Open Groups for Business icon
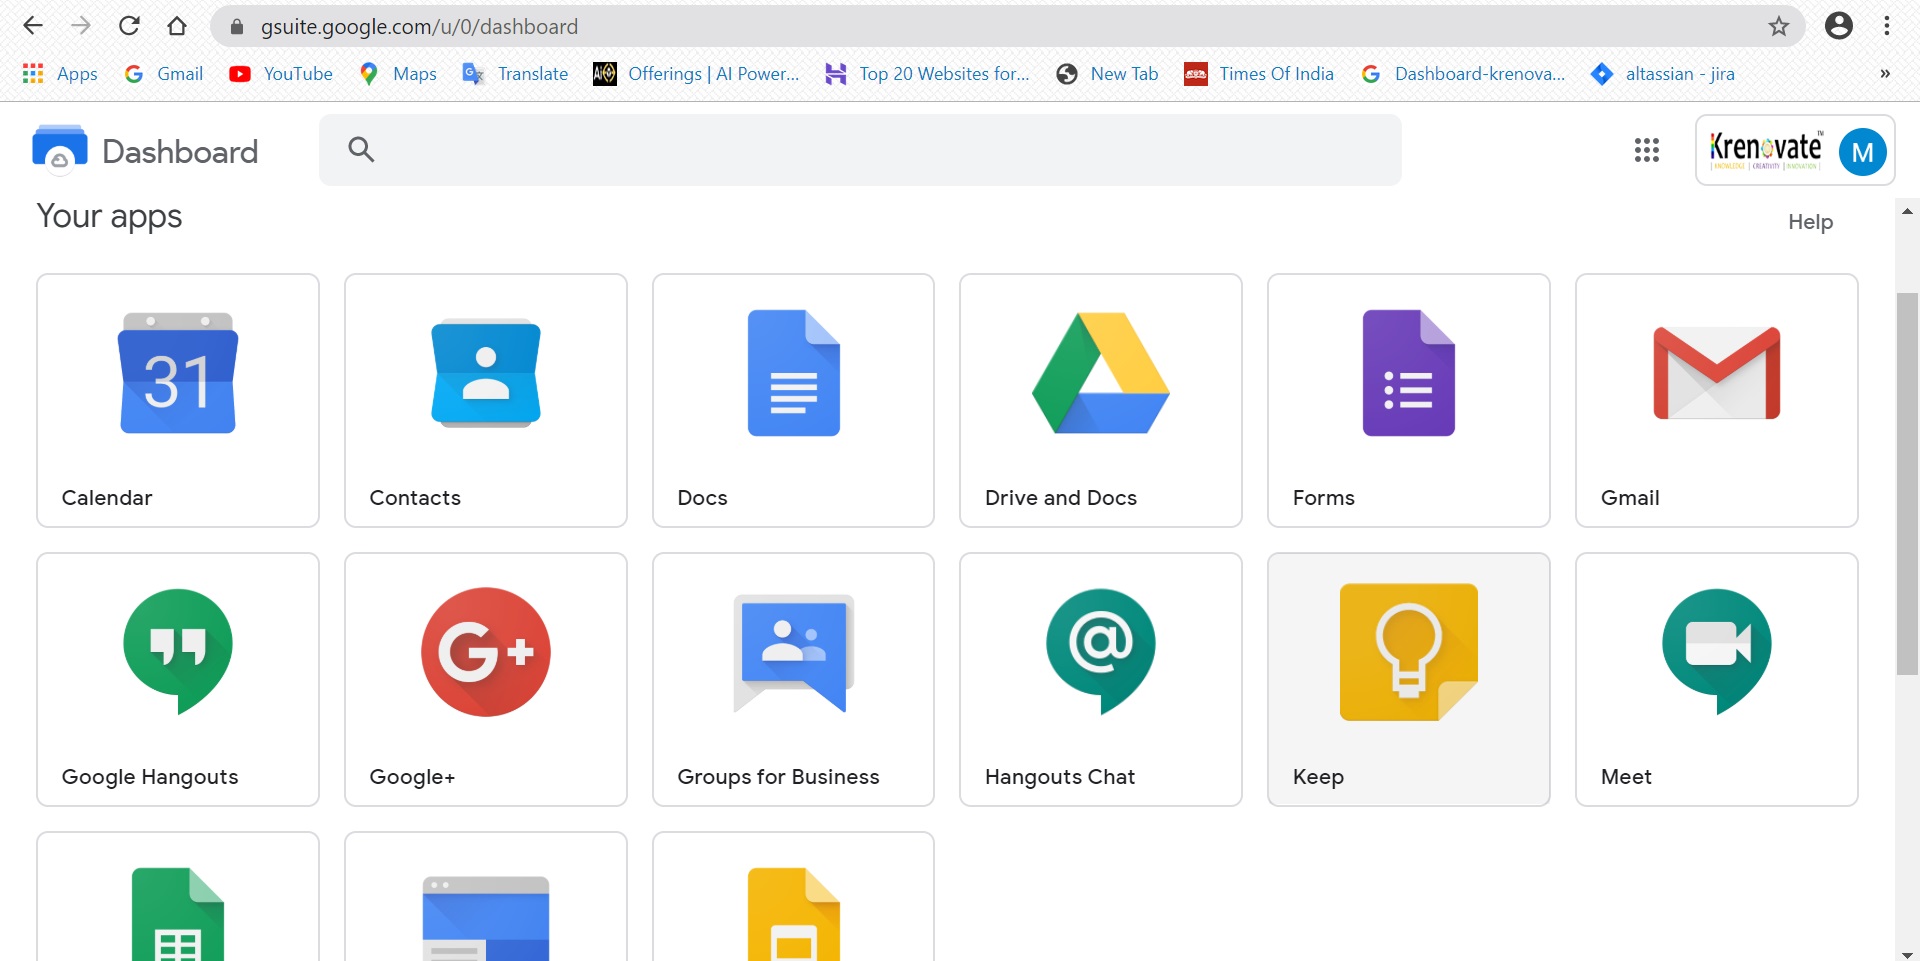 tap(794, 653)
